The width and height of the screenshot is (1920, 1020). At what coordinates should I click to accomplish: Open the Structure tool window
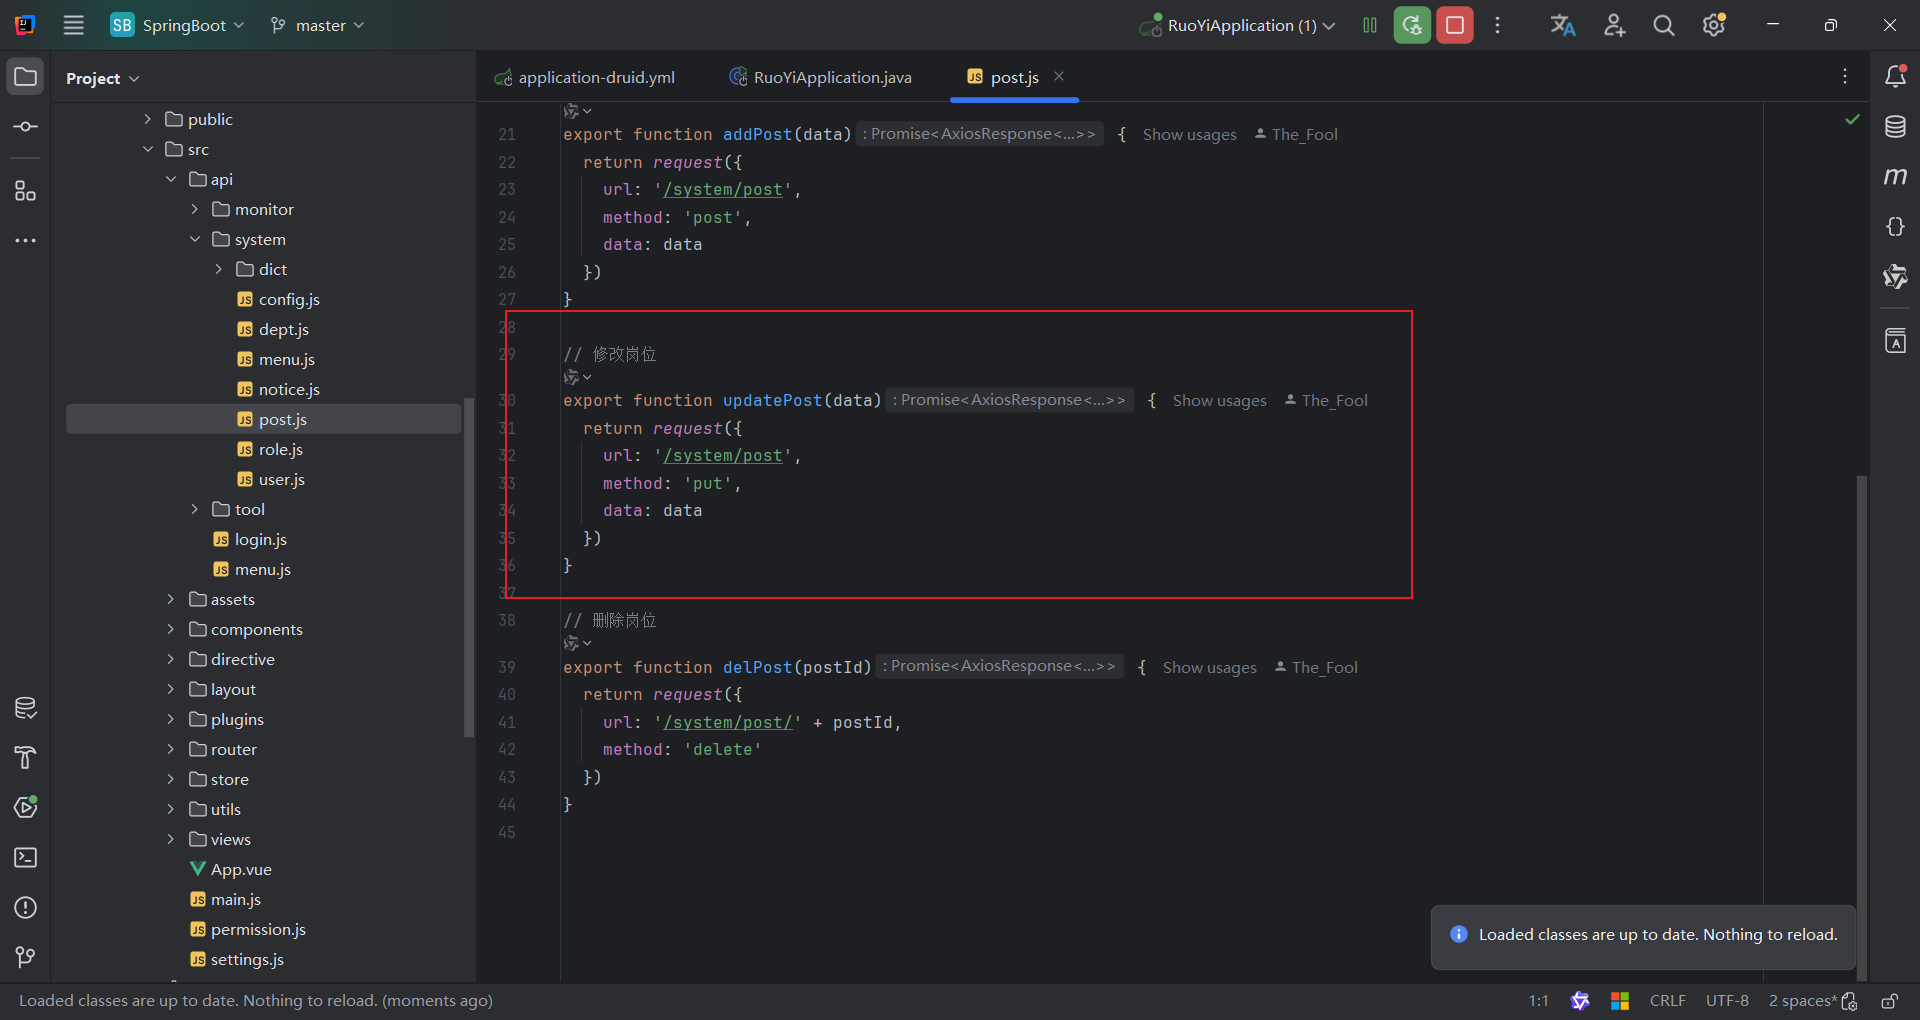click(26, 191)
